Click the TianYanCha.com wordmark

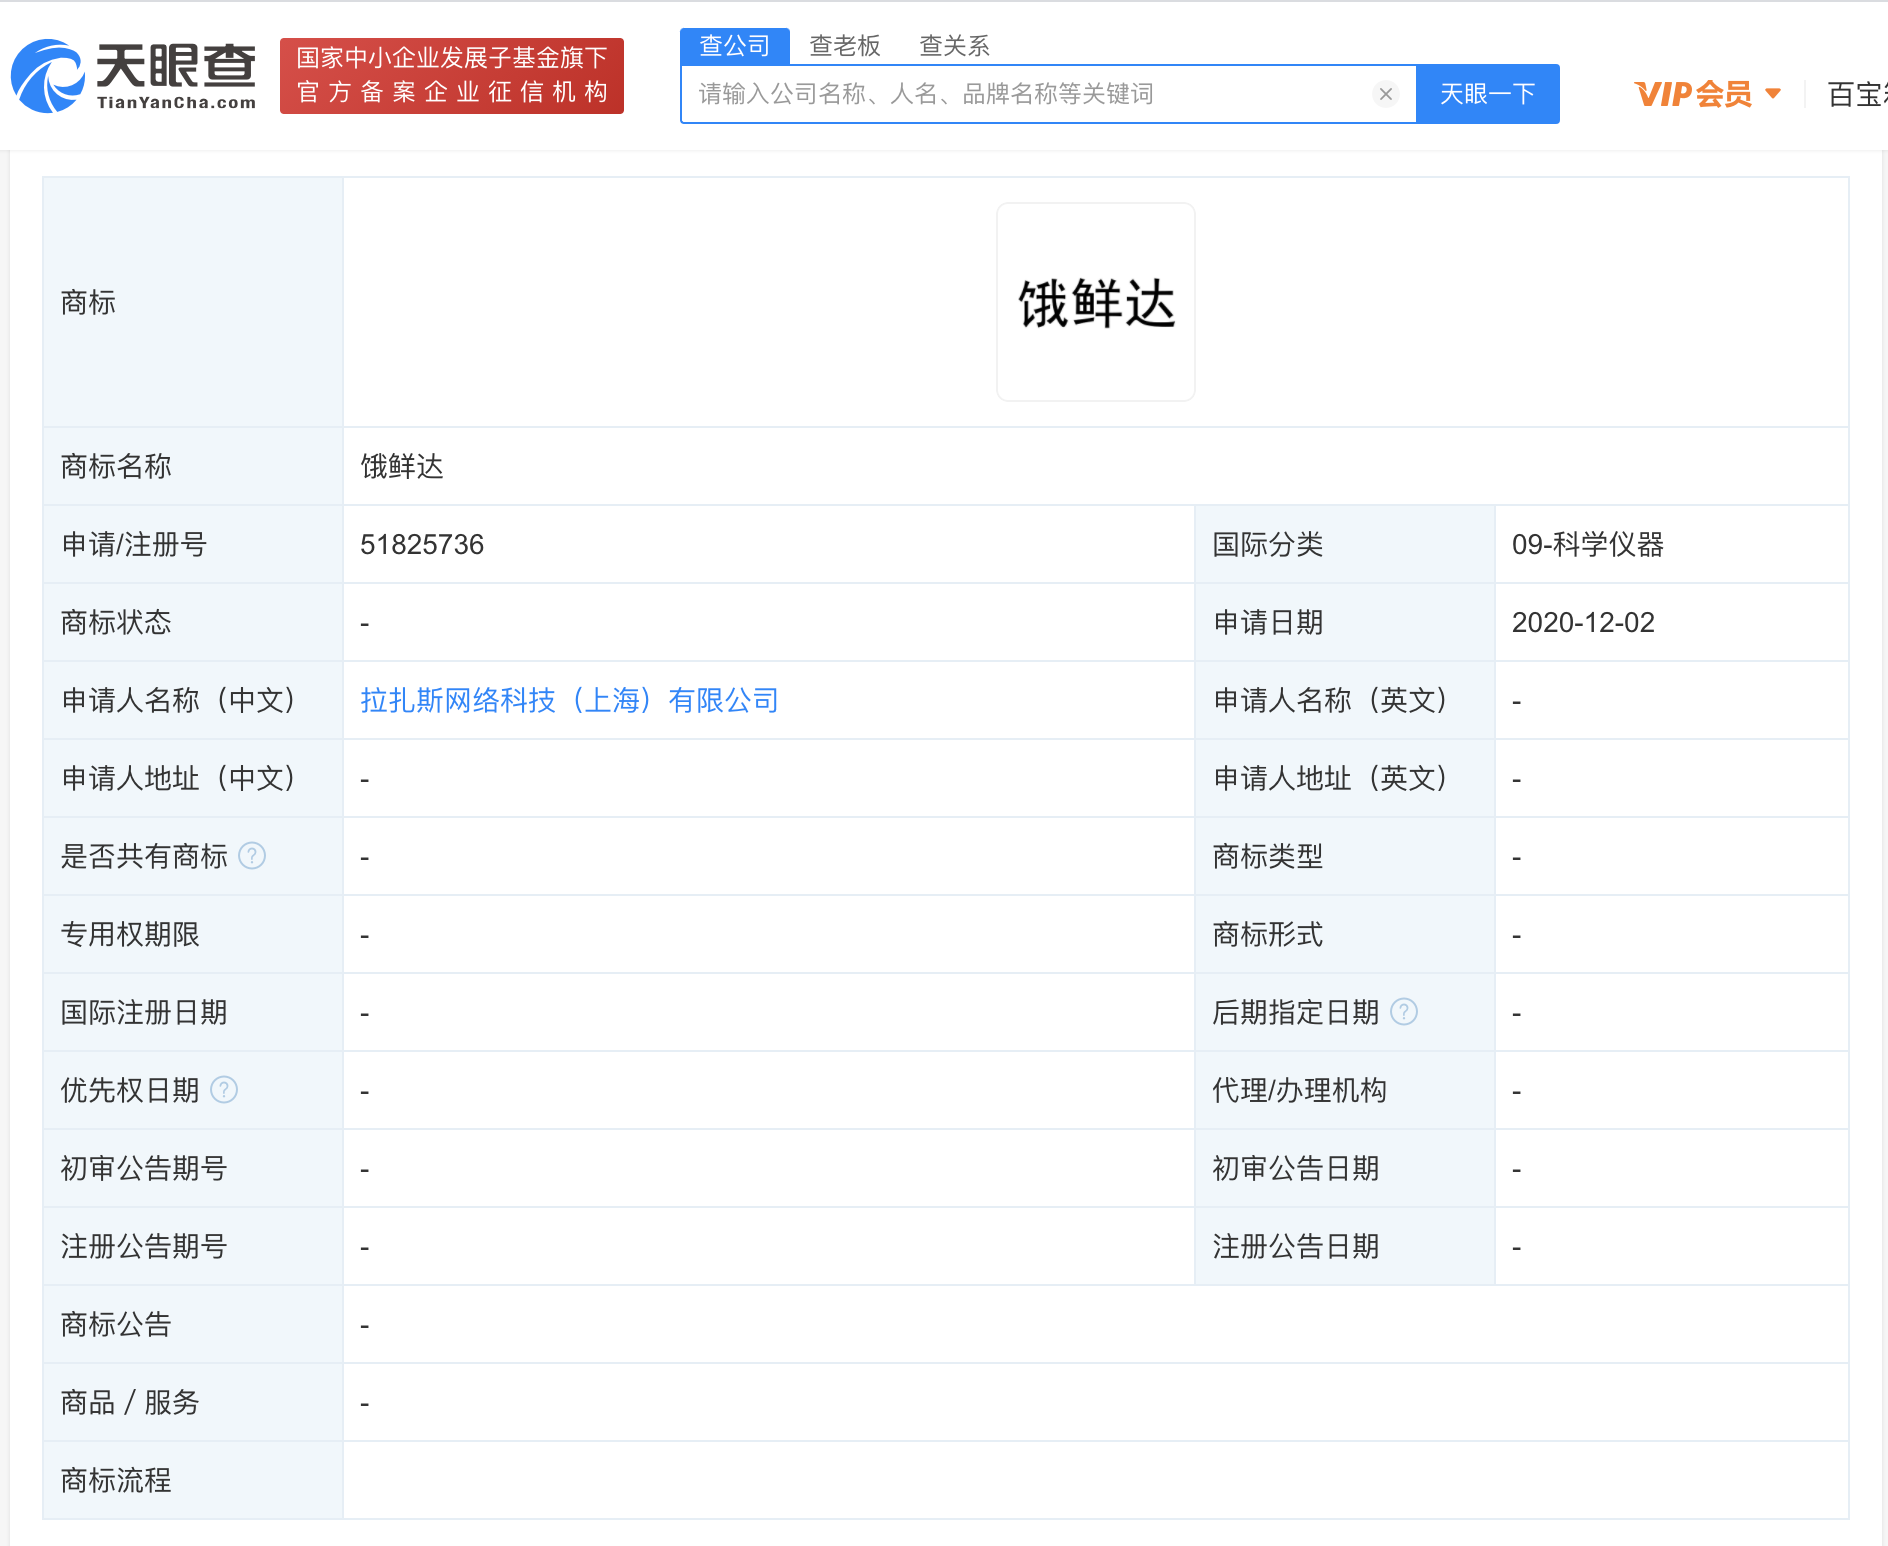(177, 102)
